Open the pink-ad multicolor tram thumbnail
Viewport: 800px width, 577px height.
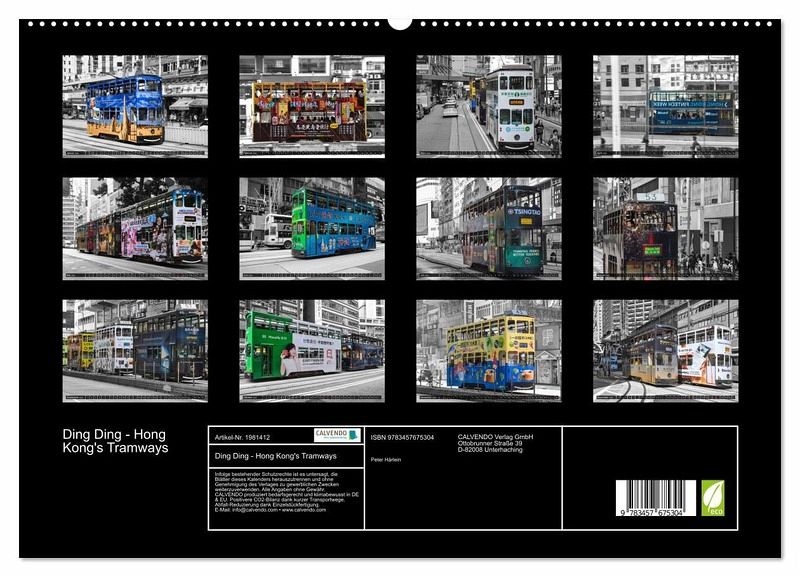[x=135, y=229]
